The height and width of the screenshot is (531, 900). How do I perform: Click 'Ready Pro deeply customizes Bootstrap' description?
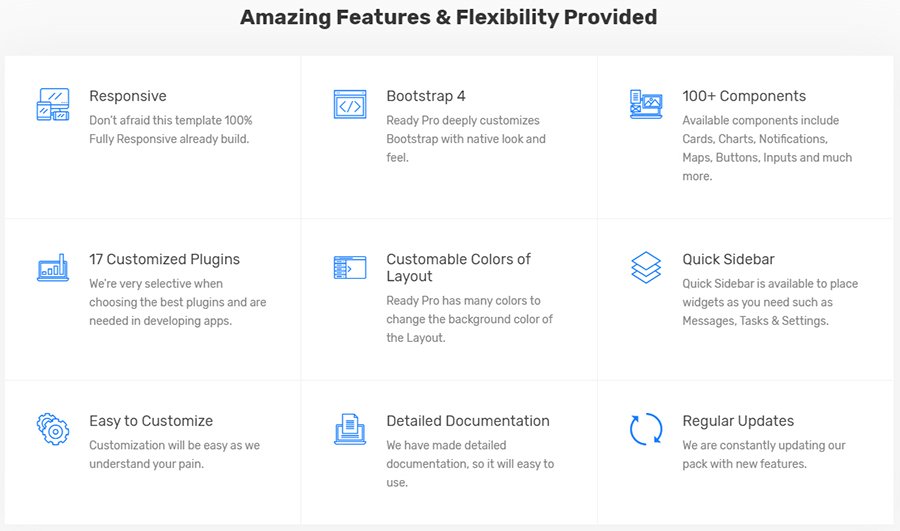[x=466, y=139]
